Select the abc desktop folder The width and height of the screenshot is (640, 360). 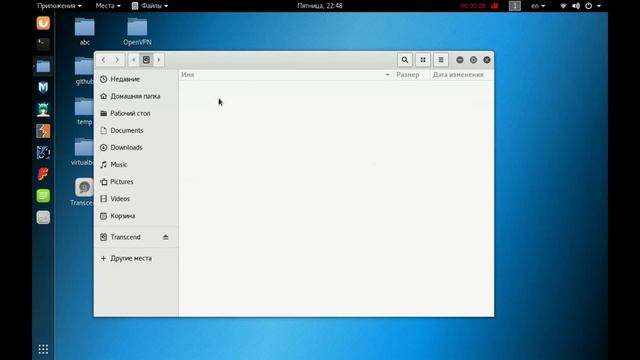tap(84, 31)
